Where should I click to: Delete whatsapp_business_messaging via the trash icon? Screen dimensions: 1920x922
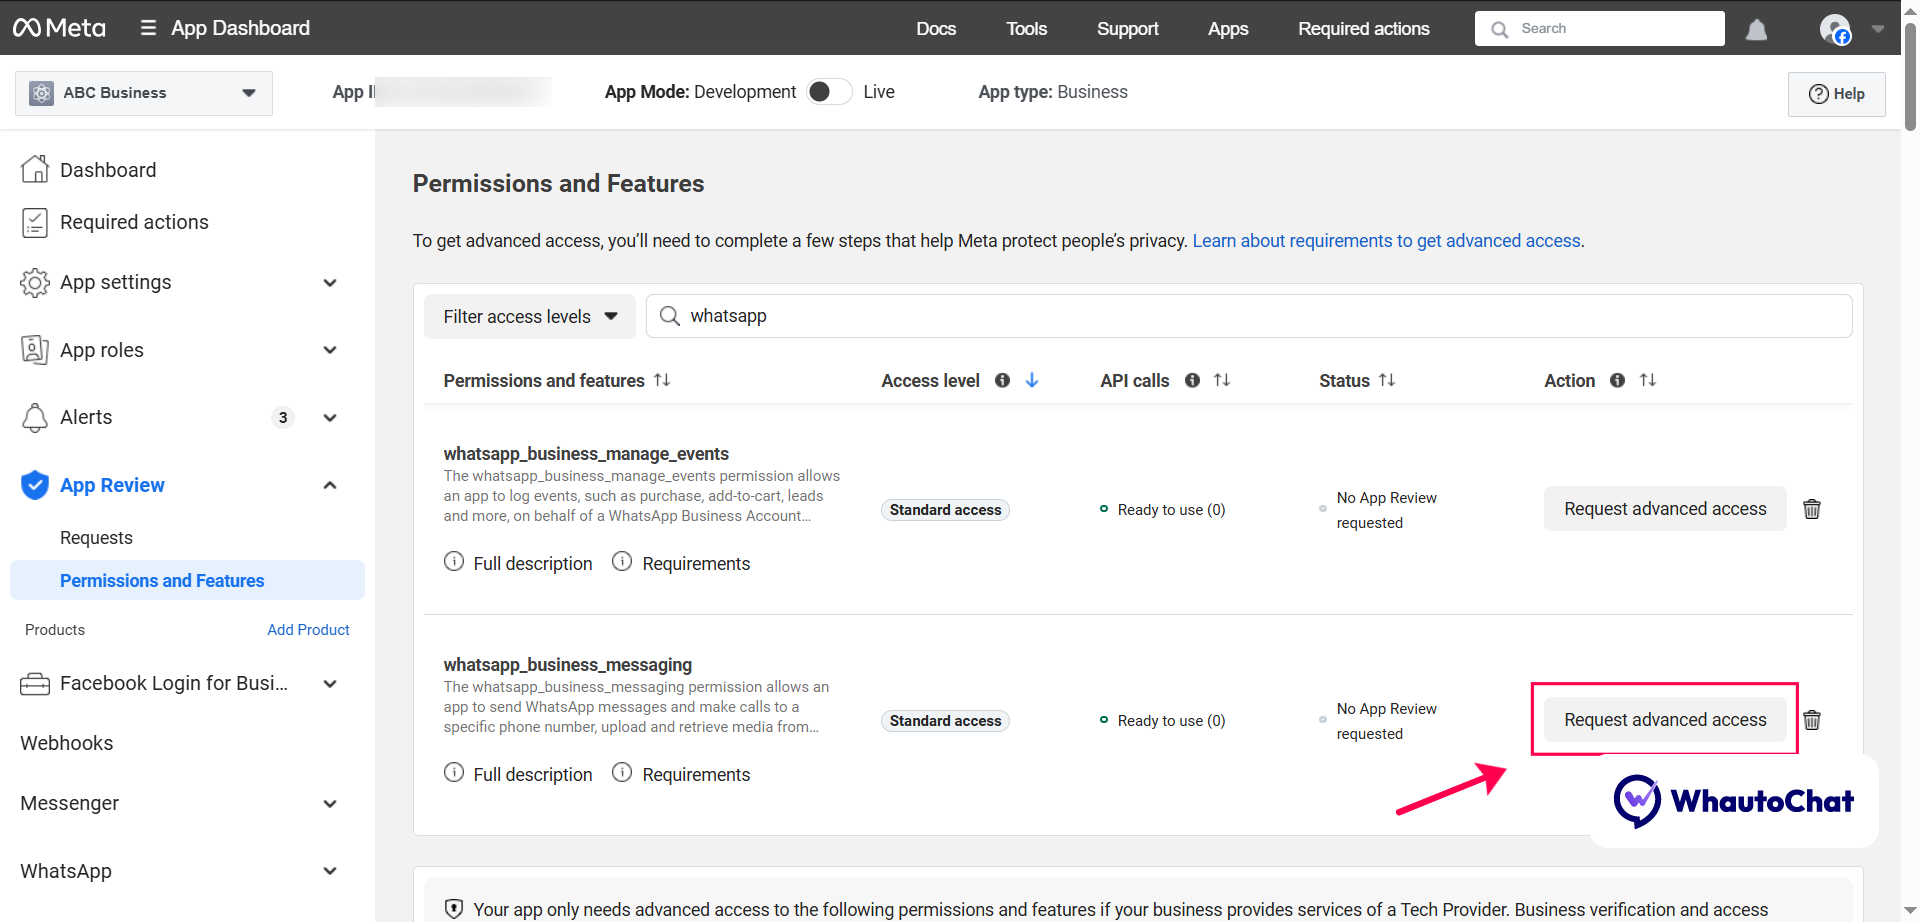pos(1812,720)
